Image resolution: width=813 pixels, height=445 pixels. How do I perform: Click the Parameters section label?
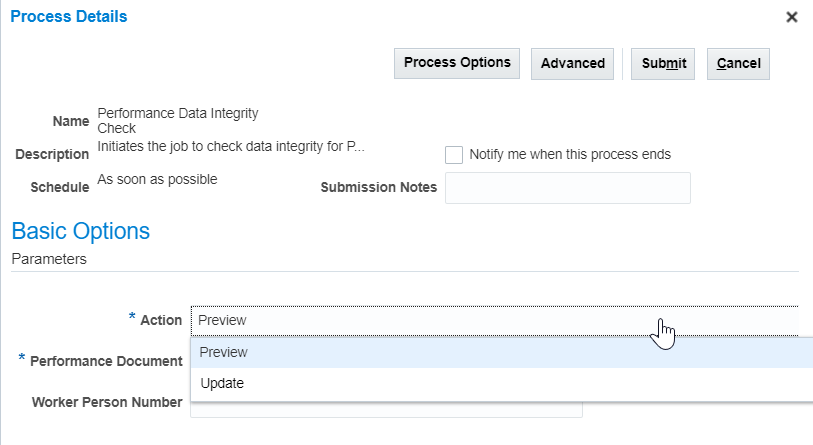(x=49, y=259)
